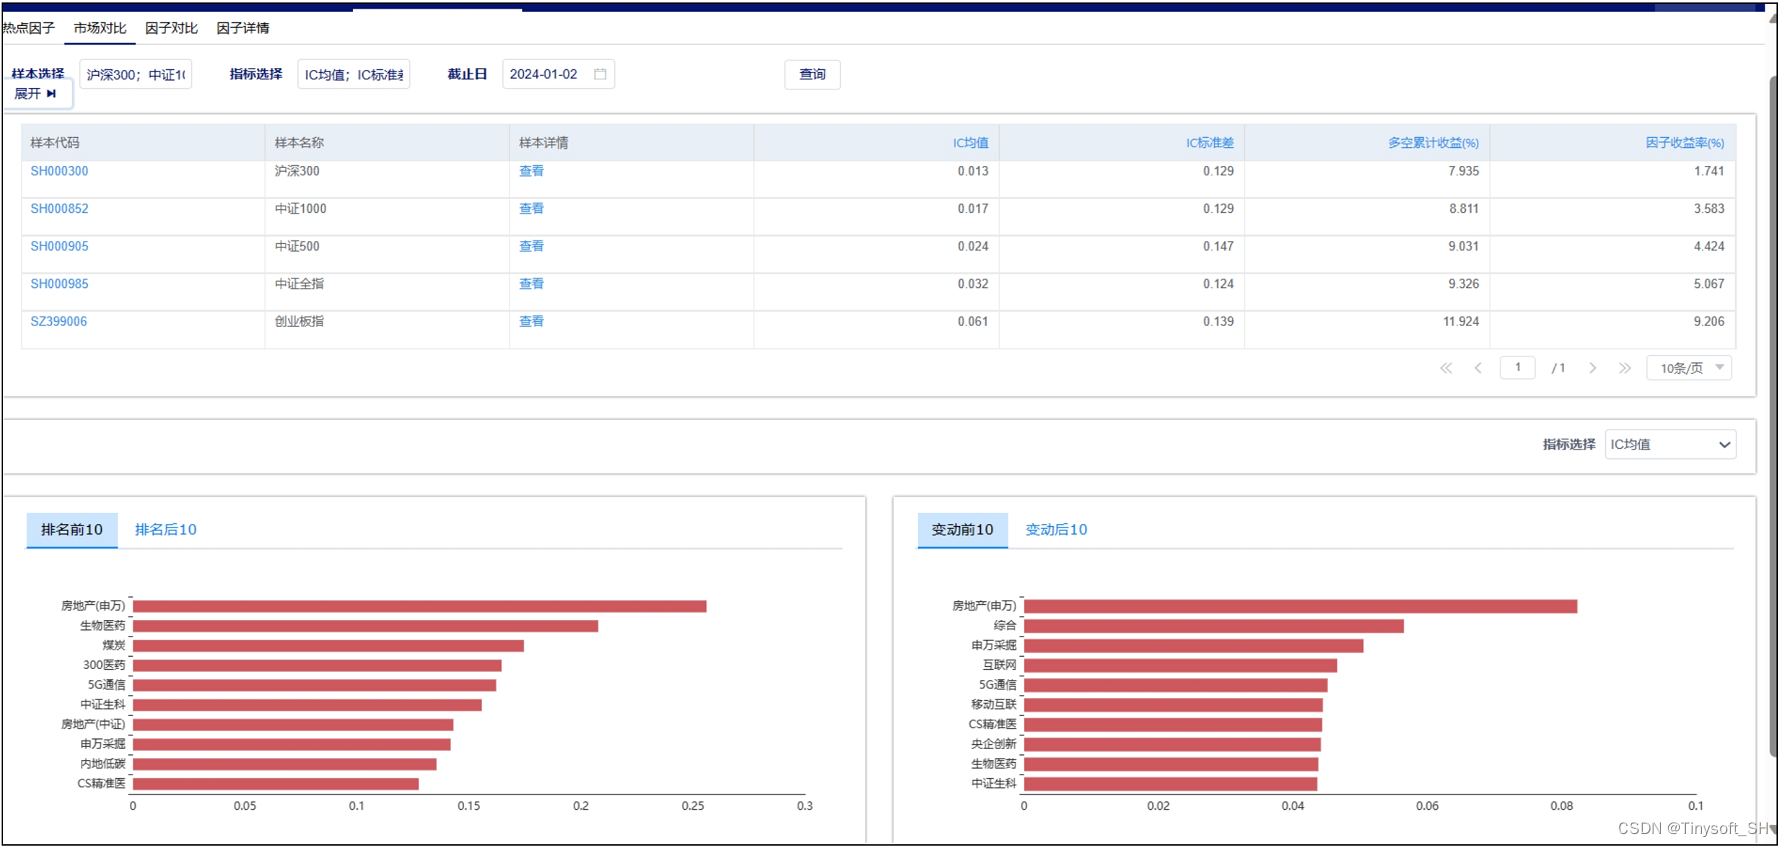The height and width of the screenshot is (847, 1783).
Task: Click the 300医药 bar in ranking chart
Action: click(x=317, y=665)
